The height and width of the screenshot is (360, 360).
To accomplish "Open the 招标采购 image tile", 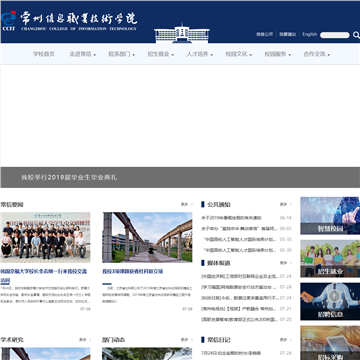I will coord(330,343).
